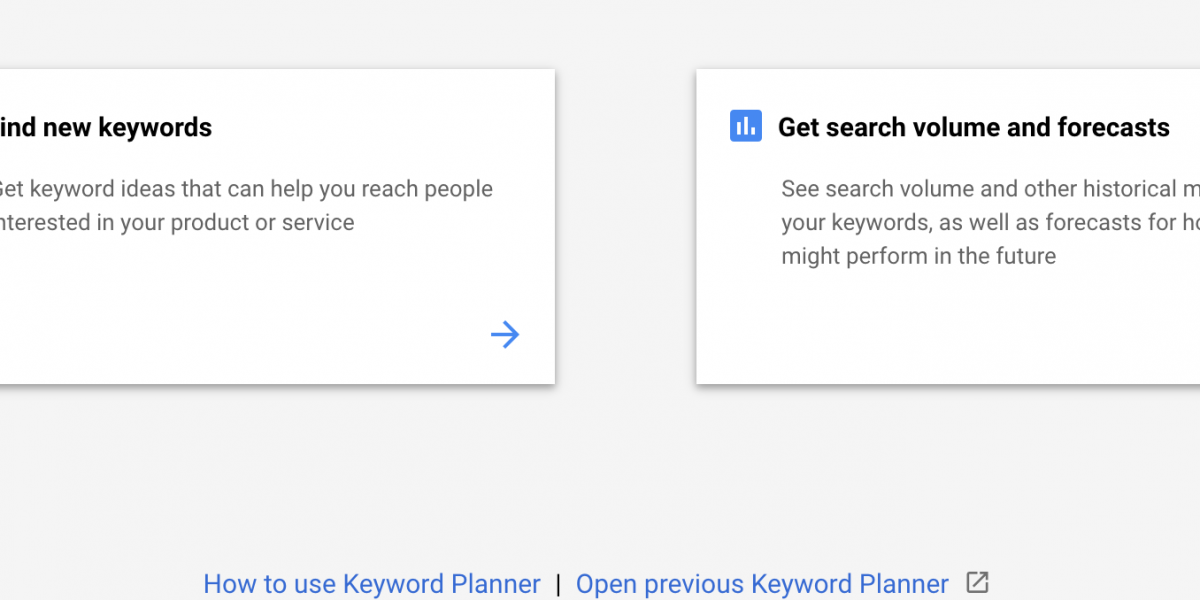Viewport: 1200px width, 600px height.
Task: Click the vertical separator between the bottom links
Action: [558, 584]
